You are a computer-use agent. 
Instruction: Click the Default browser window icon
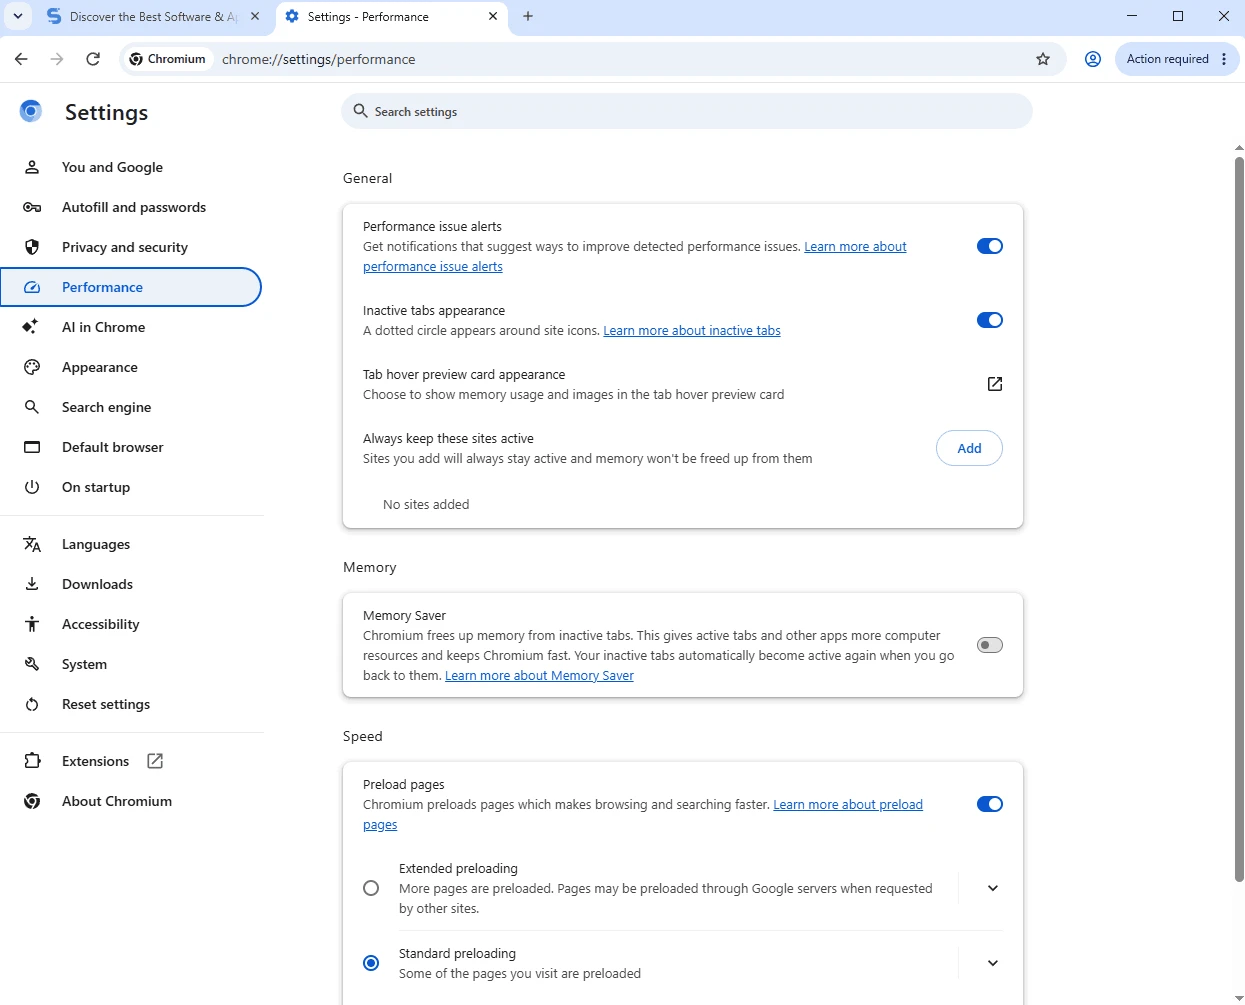pos(32,447)
